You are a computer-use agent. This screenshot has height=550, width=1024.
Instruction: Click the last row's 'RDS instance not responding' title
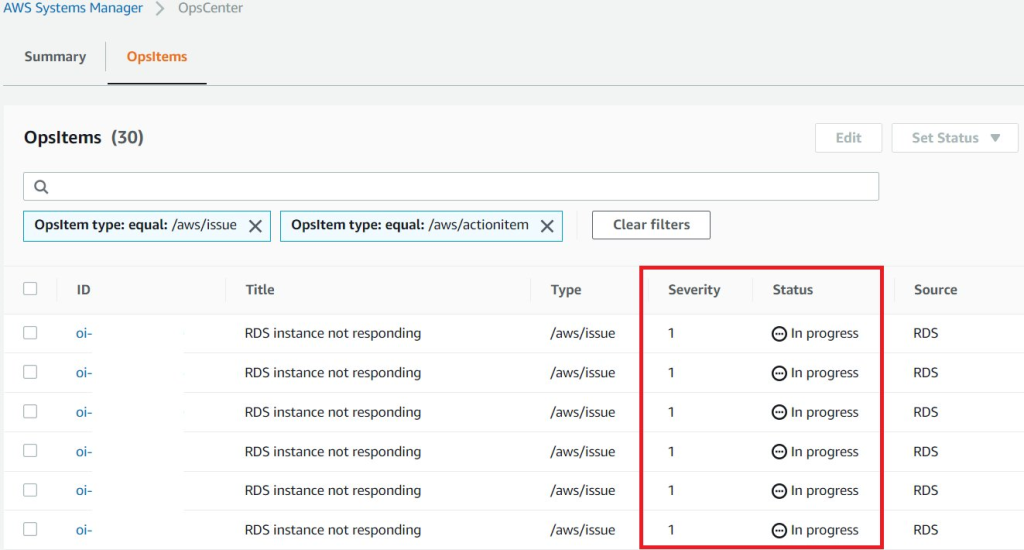pyautogui.click(x=332, y=530)
